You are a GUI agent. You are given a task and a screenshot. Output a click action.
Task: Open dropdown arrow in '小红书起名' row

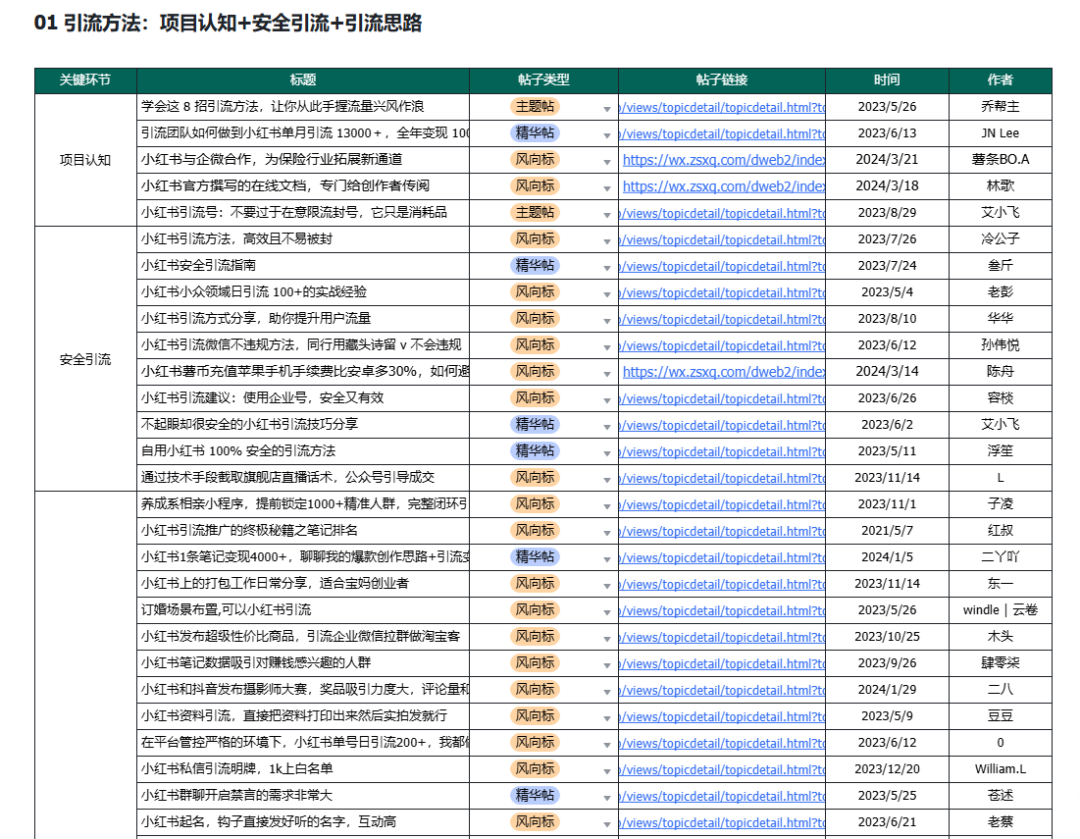607,825
